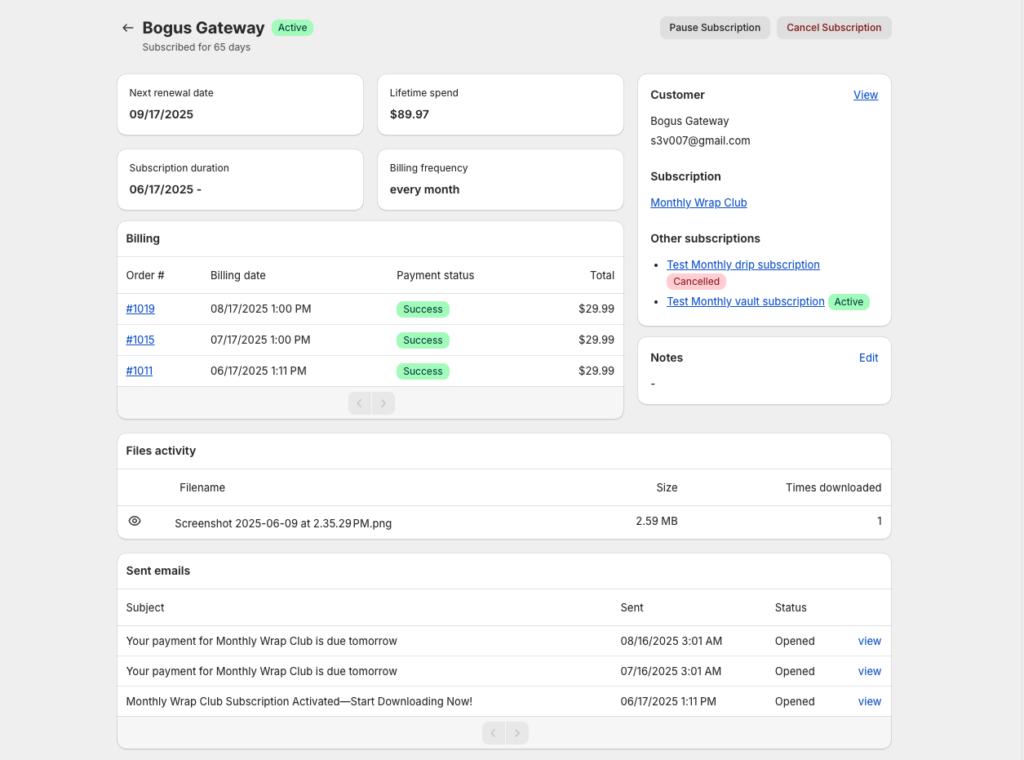Image resolution: width=1024 pixels, height=760 pixels.
Task: Click the subscription duration 06/17/2025 value
Action: click(x=165, y=189)
